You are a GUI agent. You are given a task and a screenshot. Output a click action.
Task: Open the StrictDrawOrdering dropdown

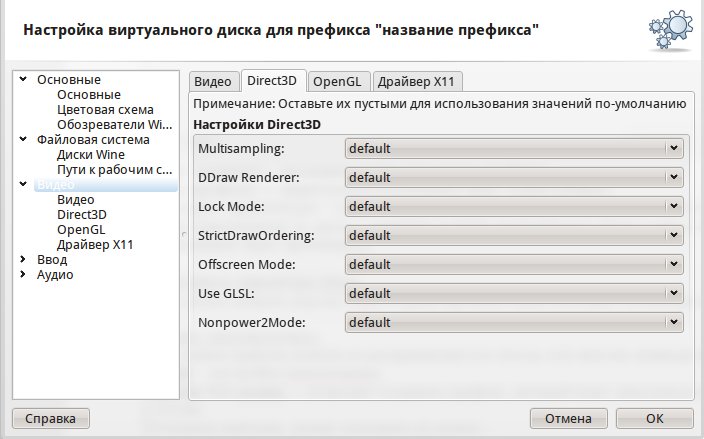[x=514, y=236]
